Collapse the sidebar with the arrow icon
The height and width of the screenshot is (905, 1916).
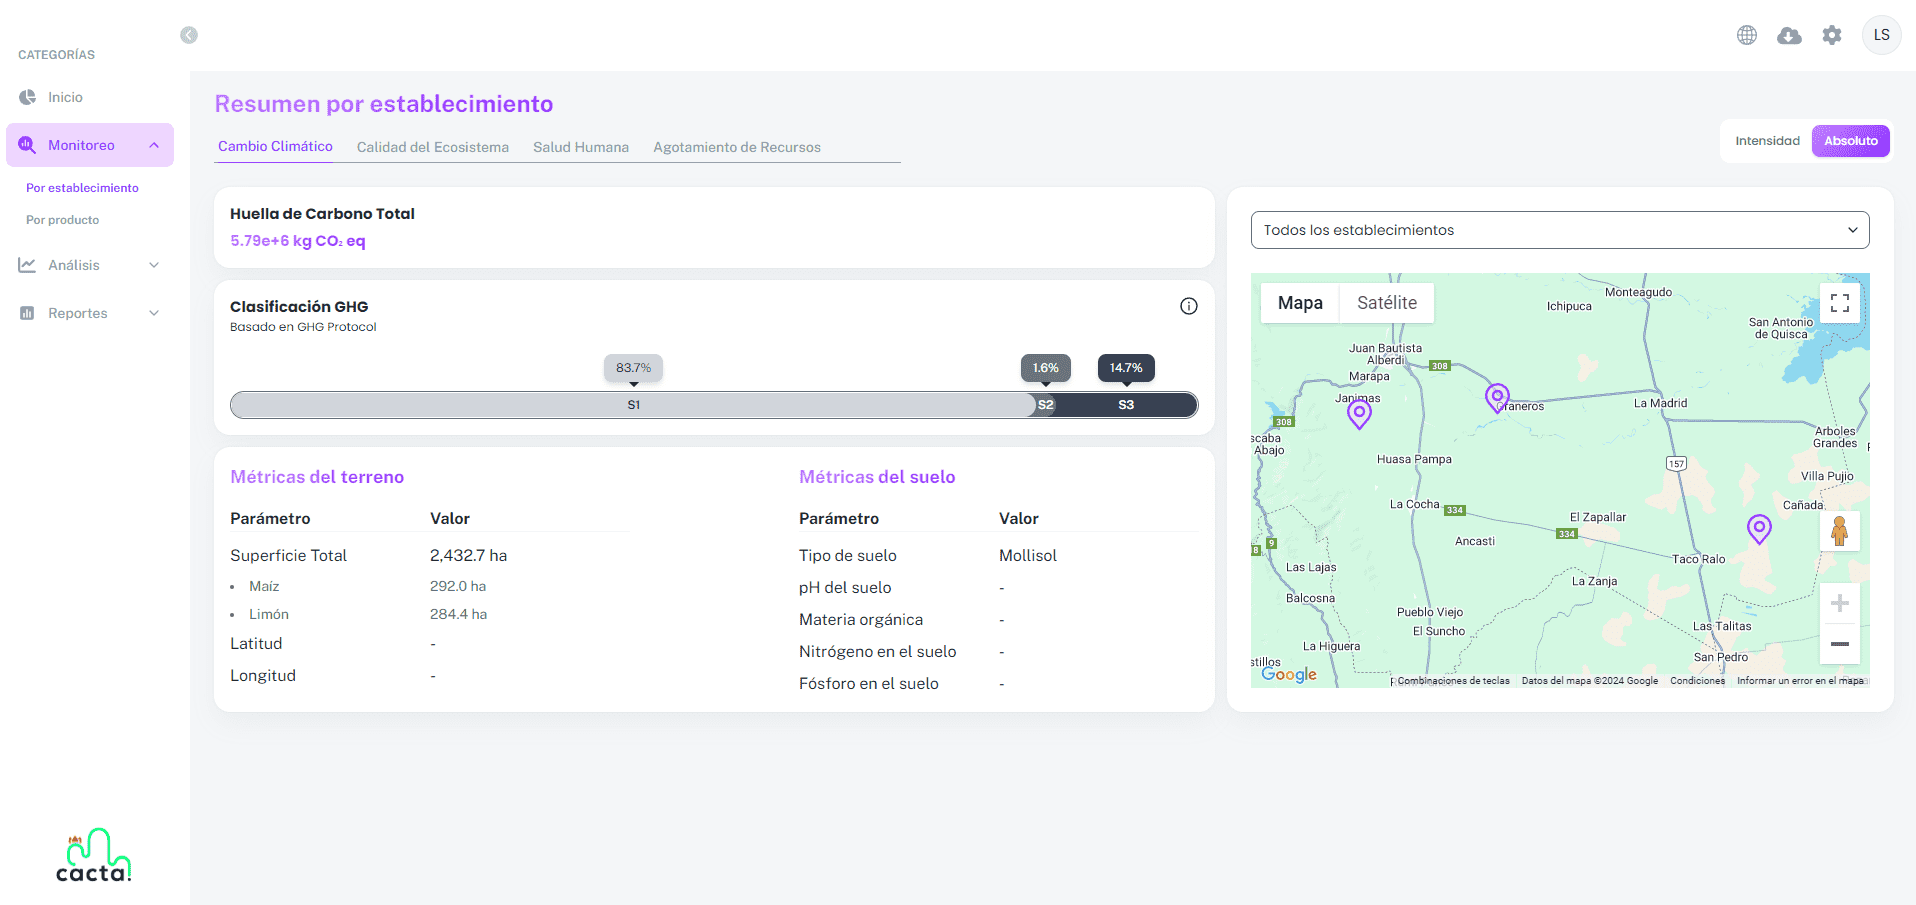tap(189, 35)
